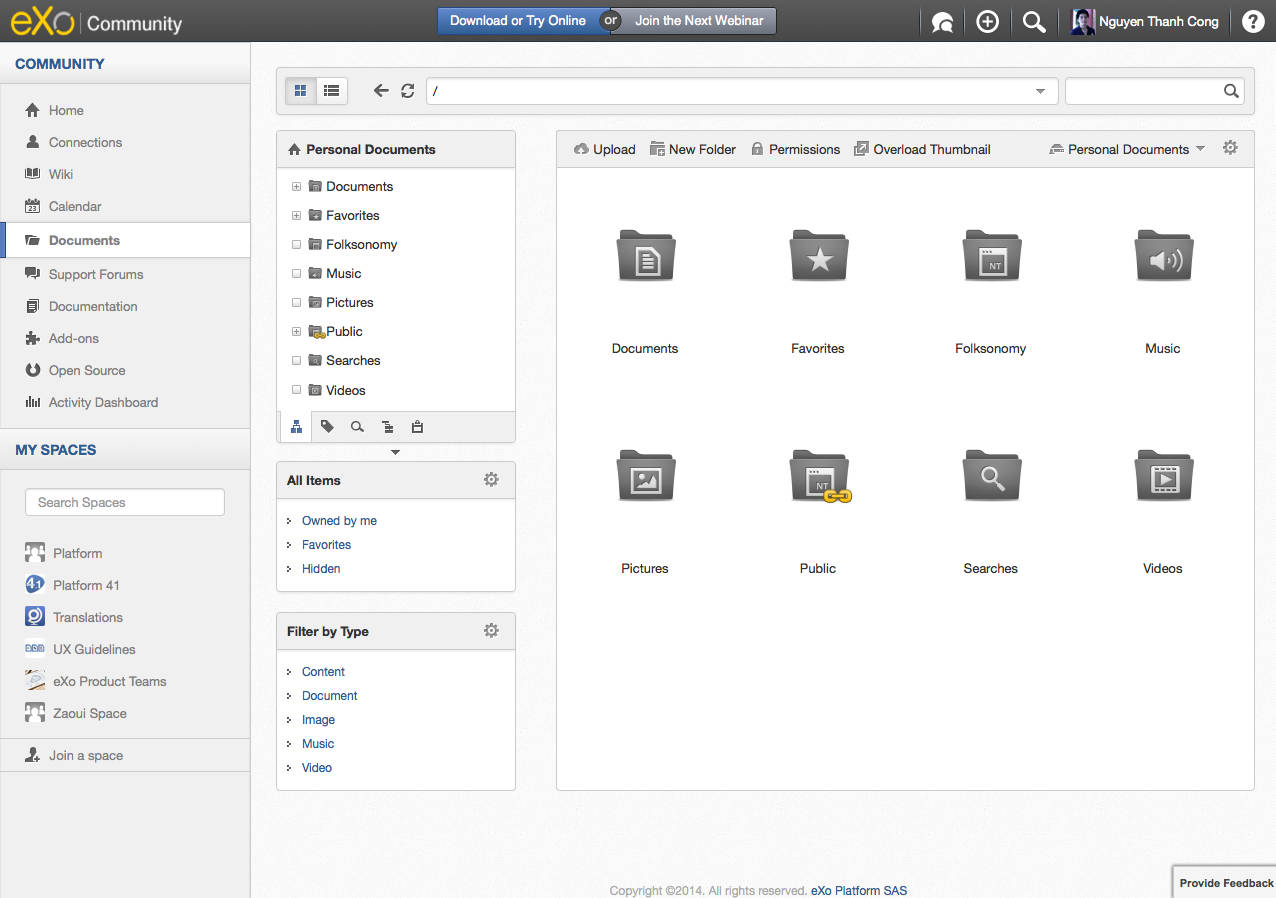Click the Search Spaces field
1276x898 pixels.
(125, 502)
